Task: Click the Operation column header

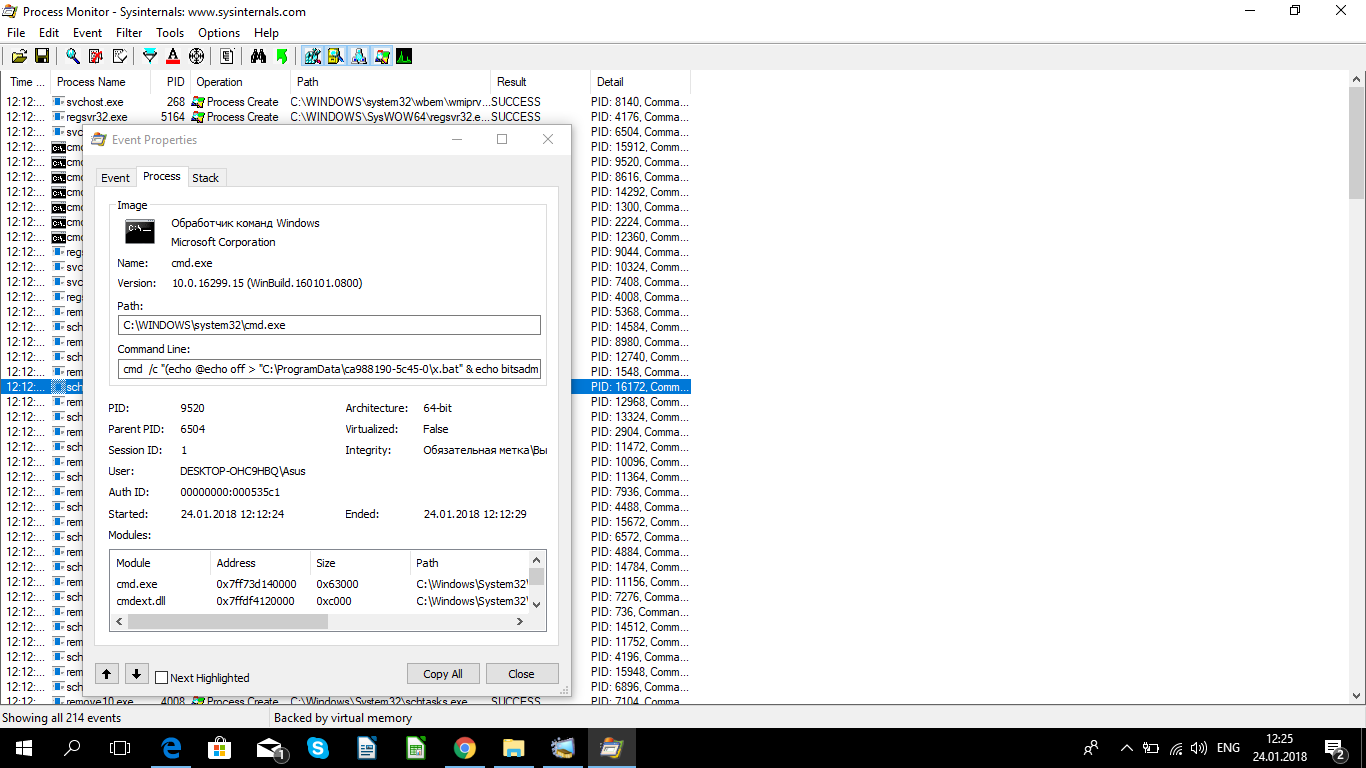Action: (240, 82)
